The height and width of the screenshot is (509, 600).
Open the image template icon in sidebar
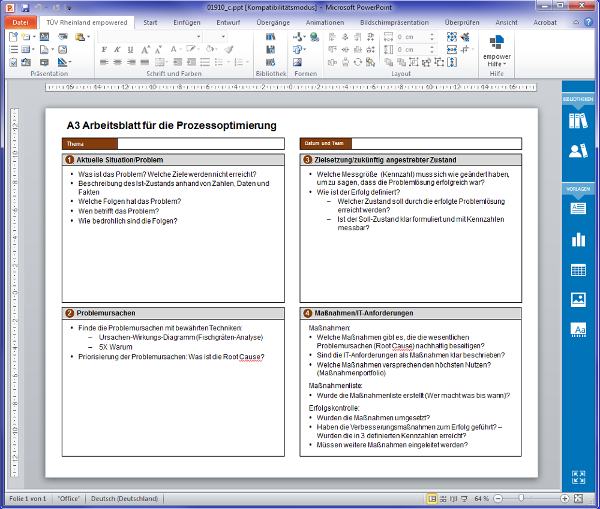point(578,299)
